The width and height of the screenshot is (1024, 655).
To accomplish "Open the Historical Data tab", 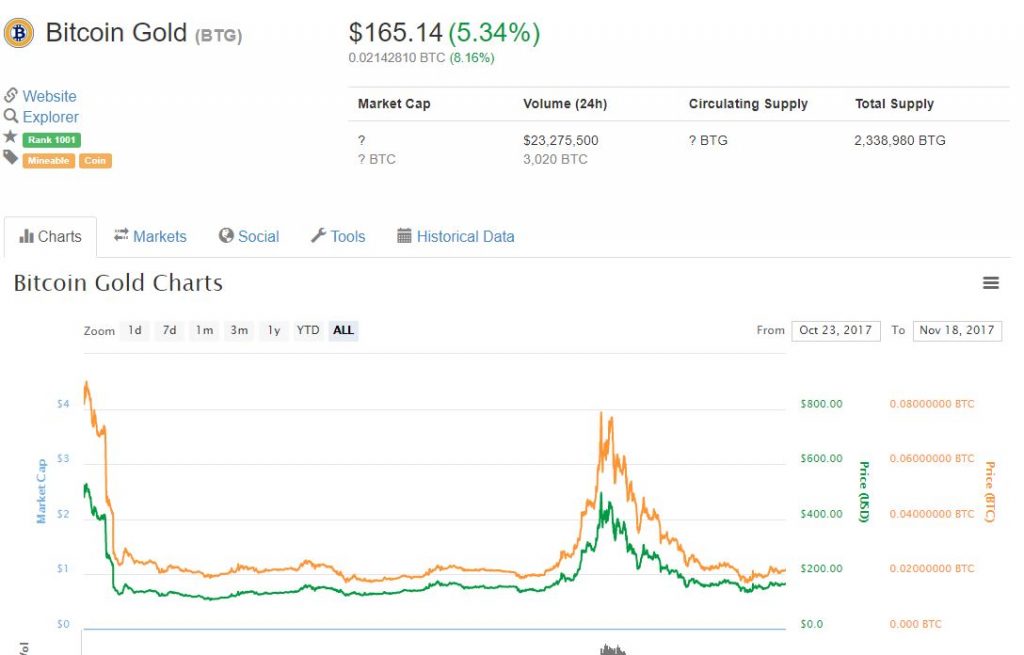I will coord(456,236).
